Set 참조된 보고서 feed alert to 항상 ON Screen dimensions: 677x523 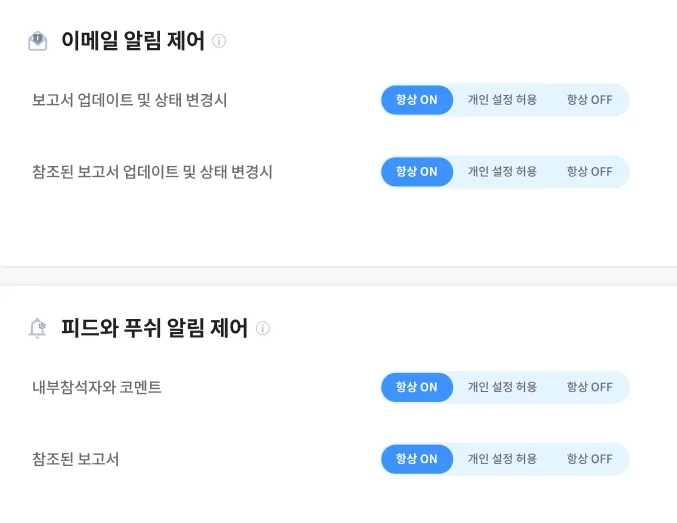coord(416,459)
